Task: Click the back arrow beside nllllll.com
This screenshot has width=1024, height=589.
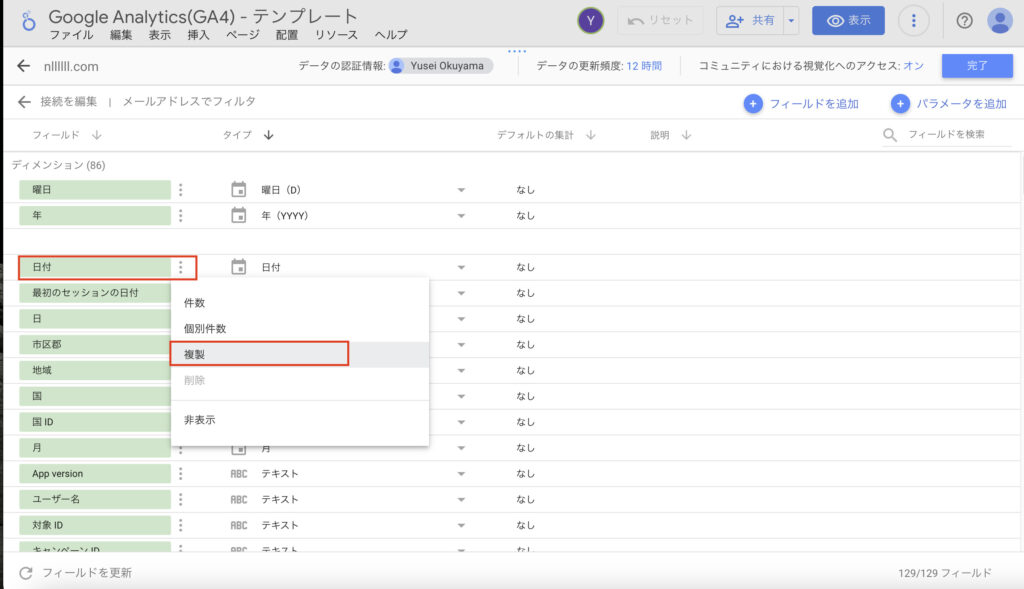Action: click(x=24, y=66)
